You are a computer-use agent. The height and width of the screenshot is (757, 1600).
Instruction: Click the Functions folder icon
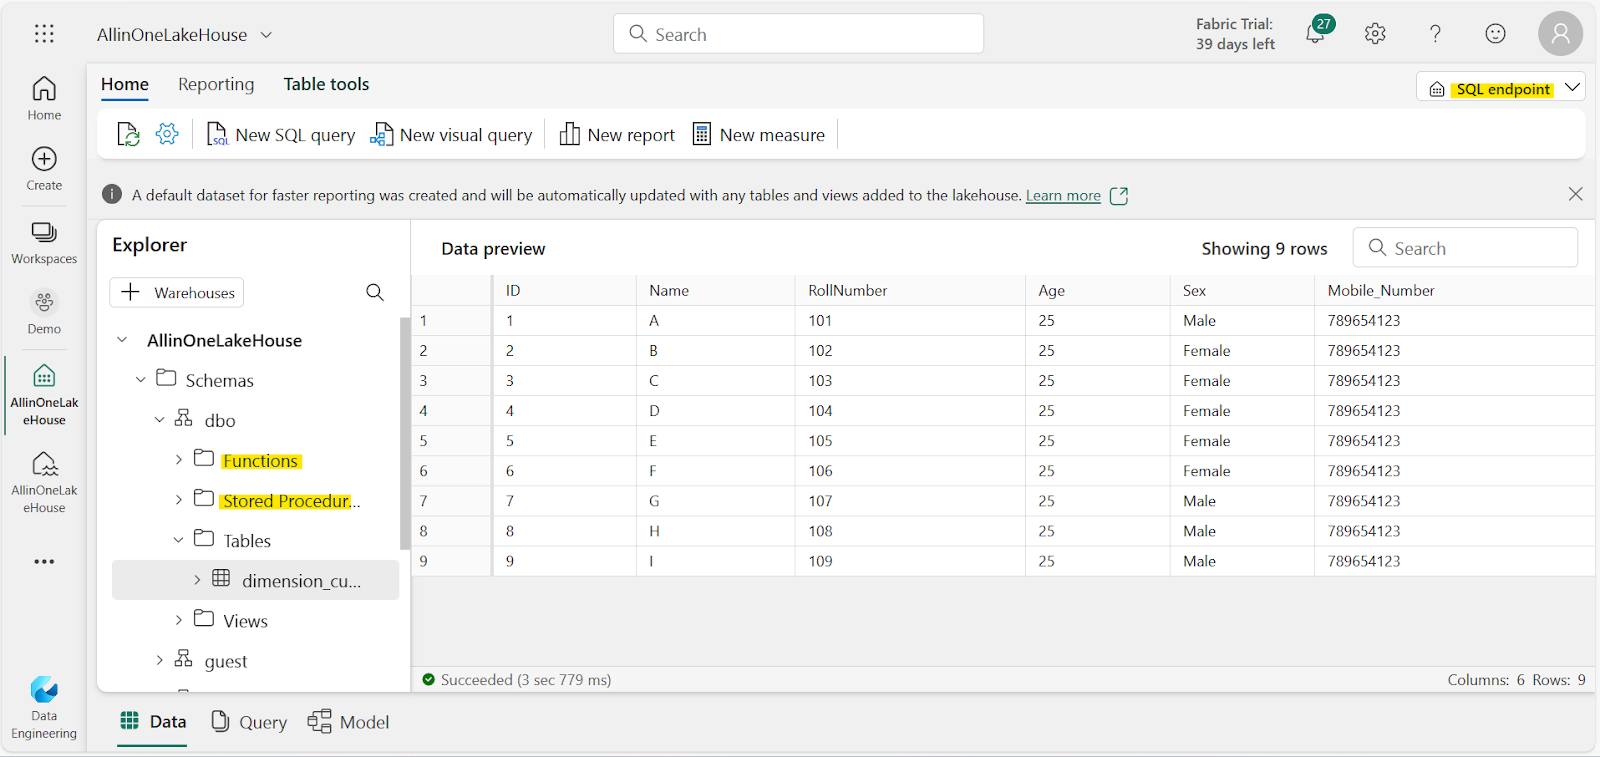[204, 458]
